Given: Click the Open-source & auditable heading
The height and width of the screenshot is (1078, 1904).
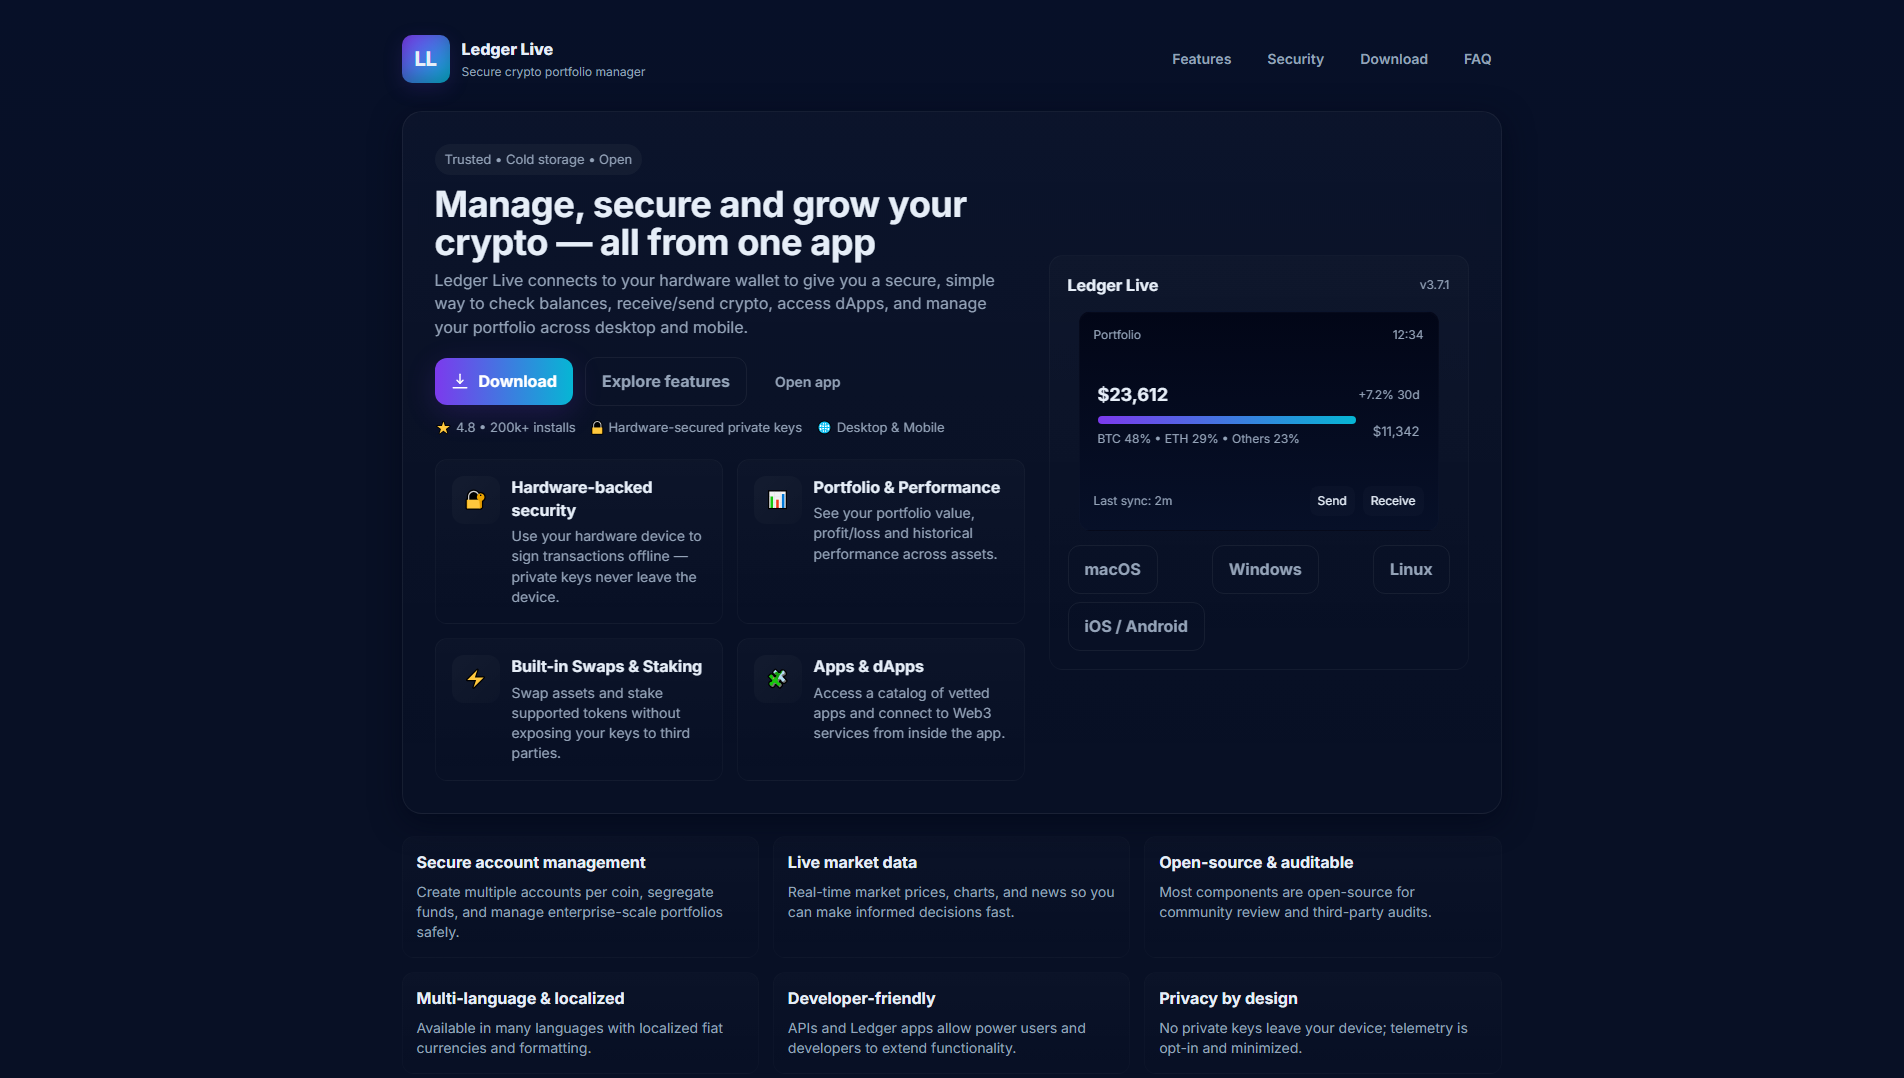Looking at the screenshot, I should (x=1256, y=863).
